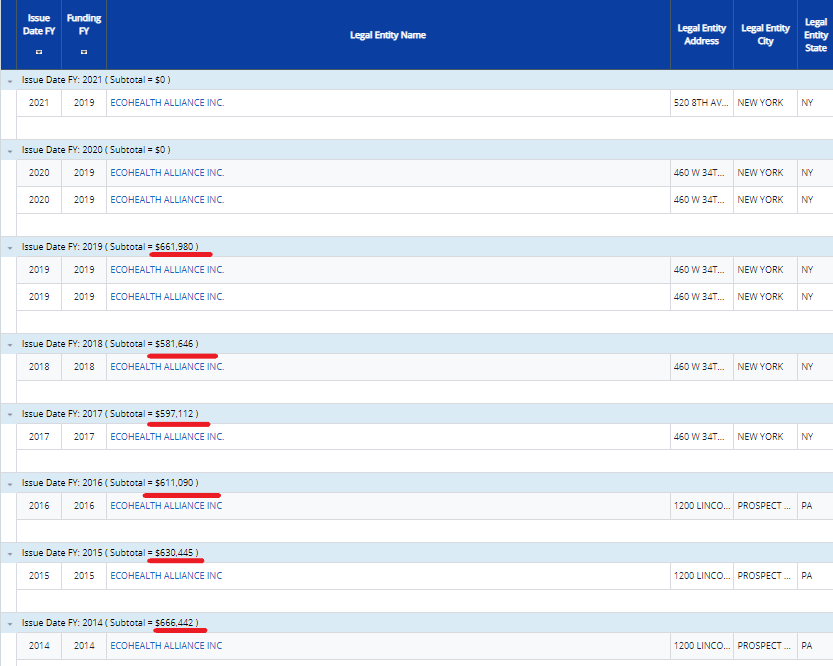Screen dimensions: 833x666
Task: Click the Issue Date FY header label
Action: pos(39,24)
